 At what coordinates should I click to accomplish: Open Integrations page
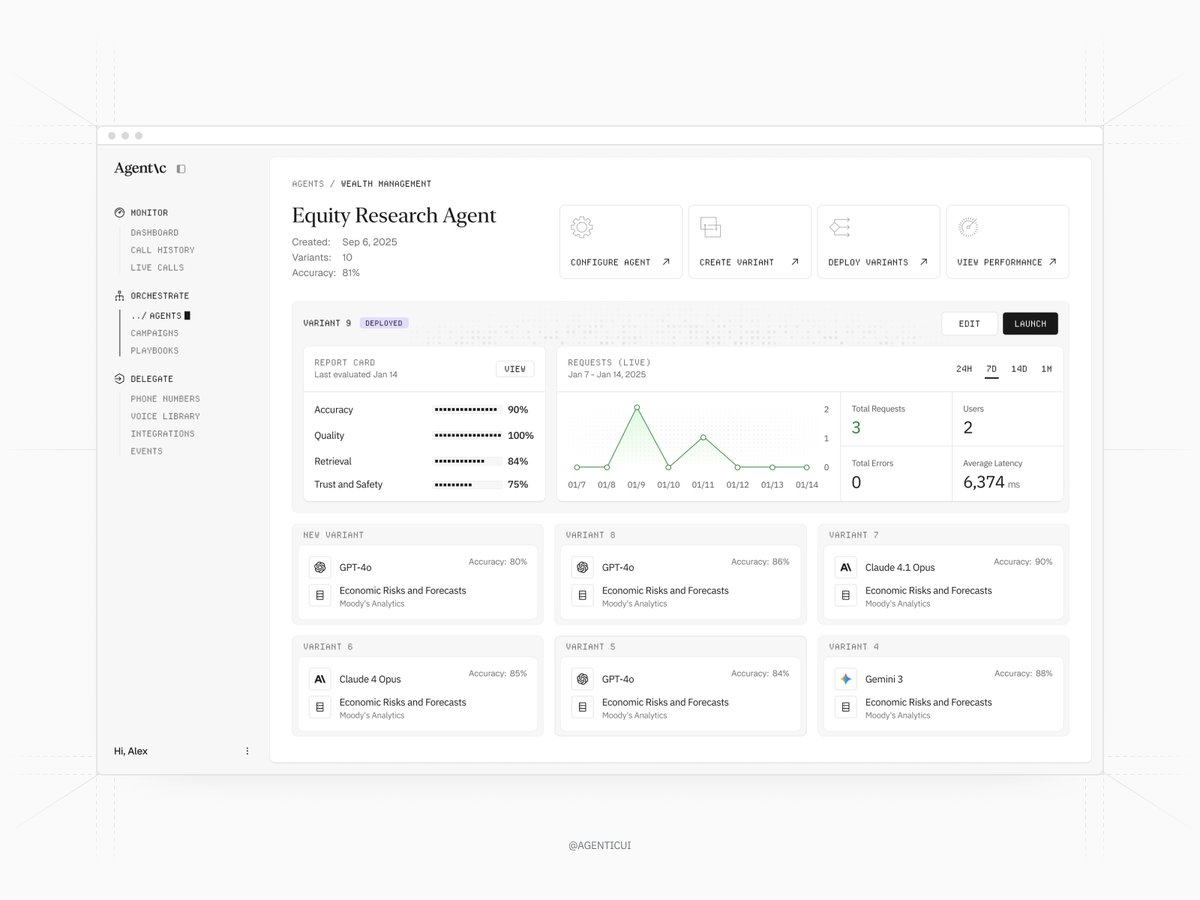click(x=163, y=434)
